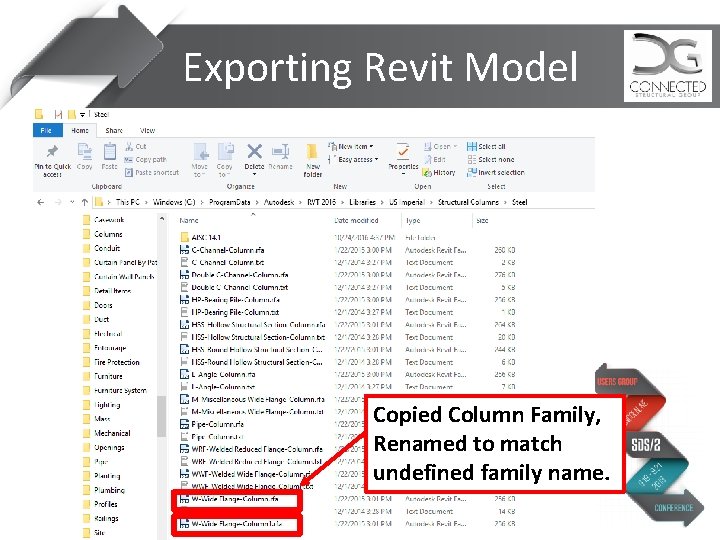Viewport: 720px width, 540px height.
Task: Select the Profiles folder in sidebar
Action: pos(100,504)
